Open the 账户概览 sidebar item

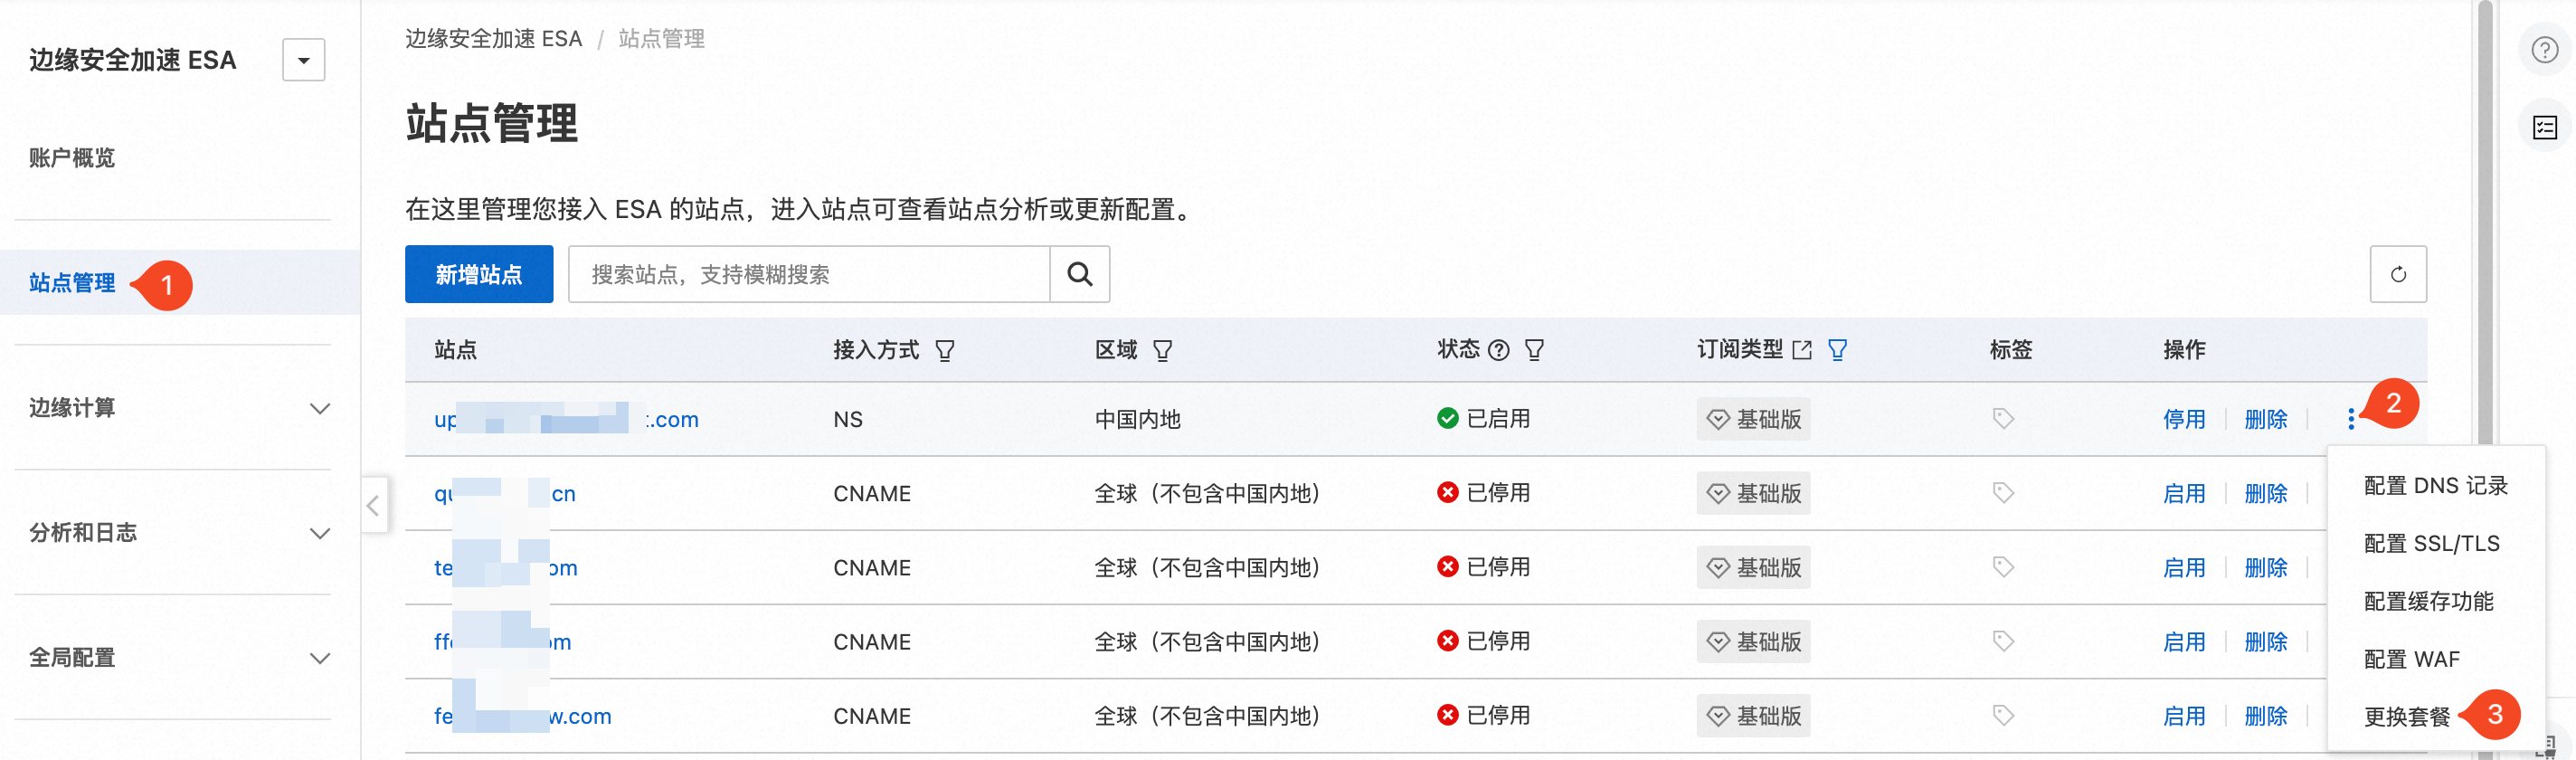point(72,158)
